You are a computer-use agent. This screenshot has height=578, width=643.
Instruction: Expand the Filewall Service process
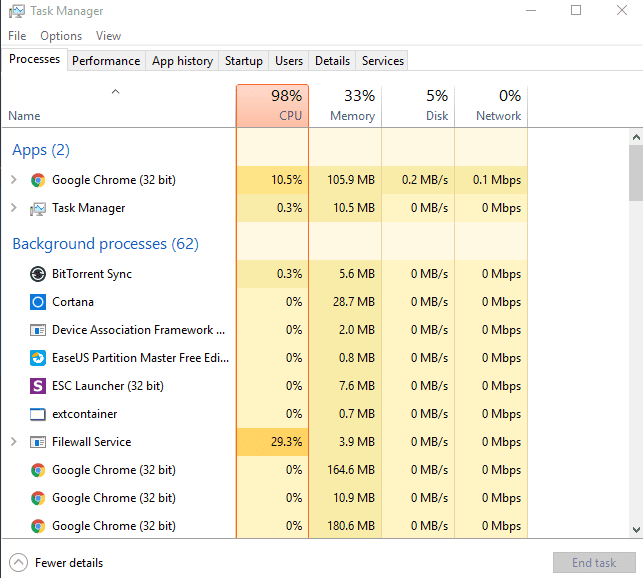[x=14, y=441]
